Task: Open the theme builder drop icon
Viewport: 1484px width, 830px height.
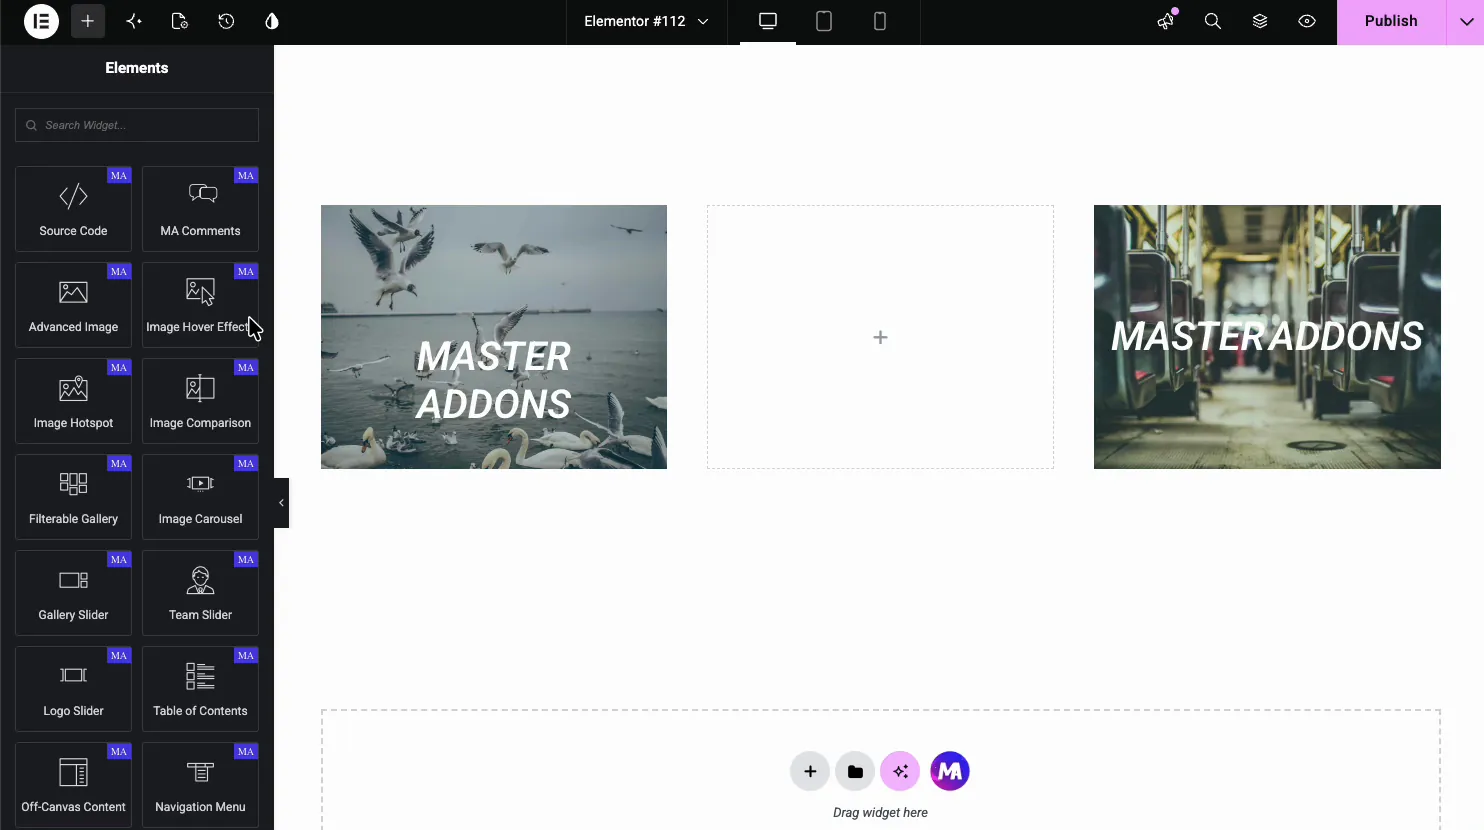Action: point(272,21)
